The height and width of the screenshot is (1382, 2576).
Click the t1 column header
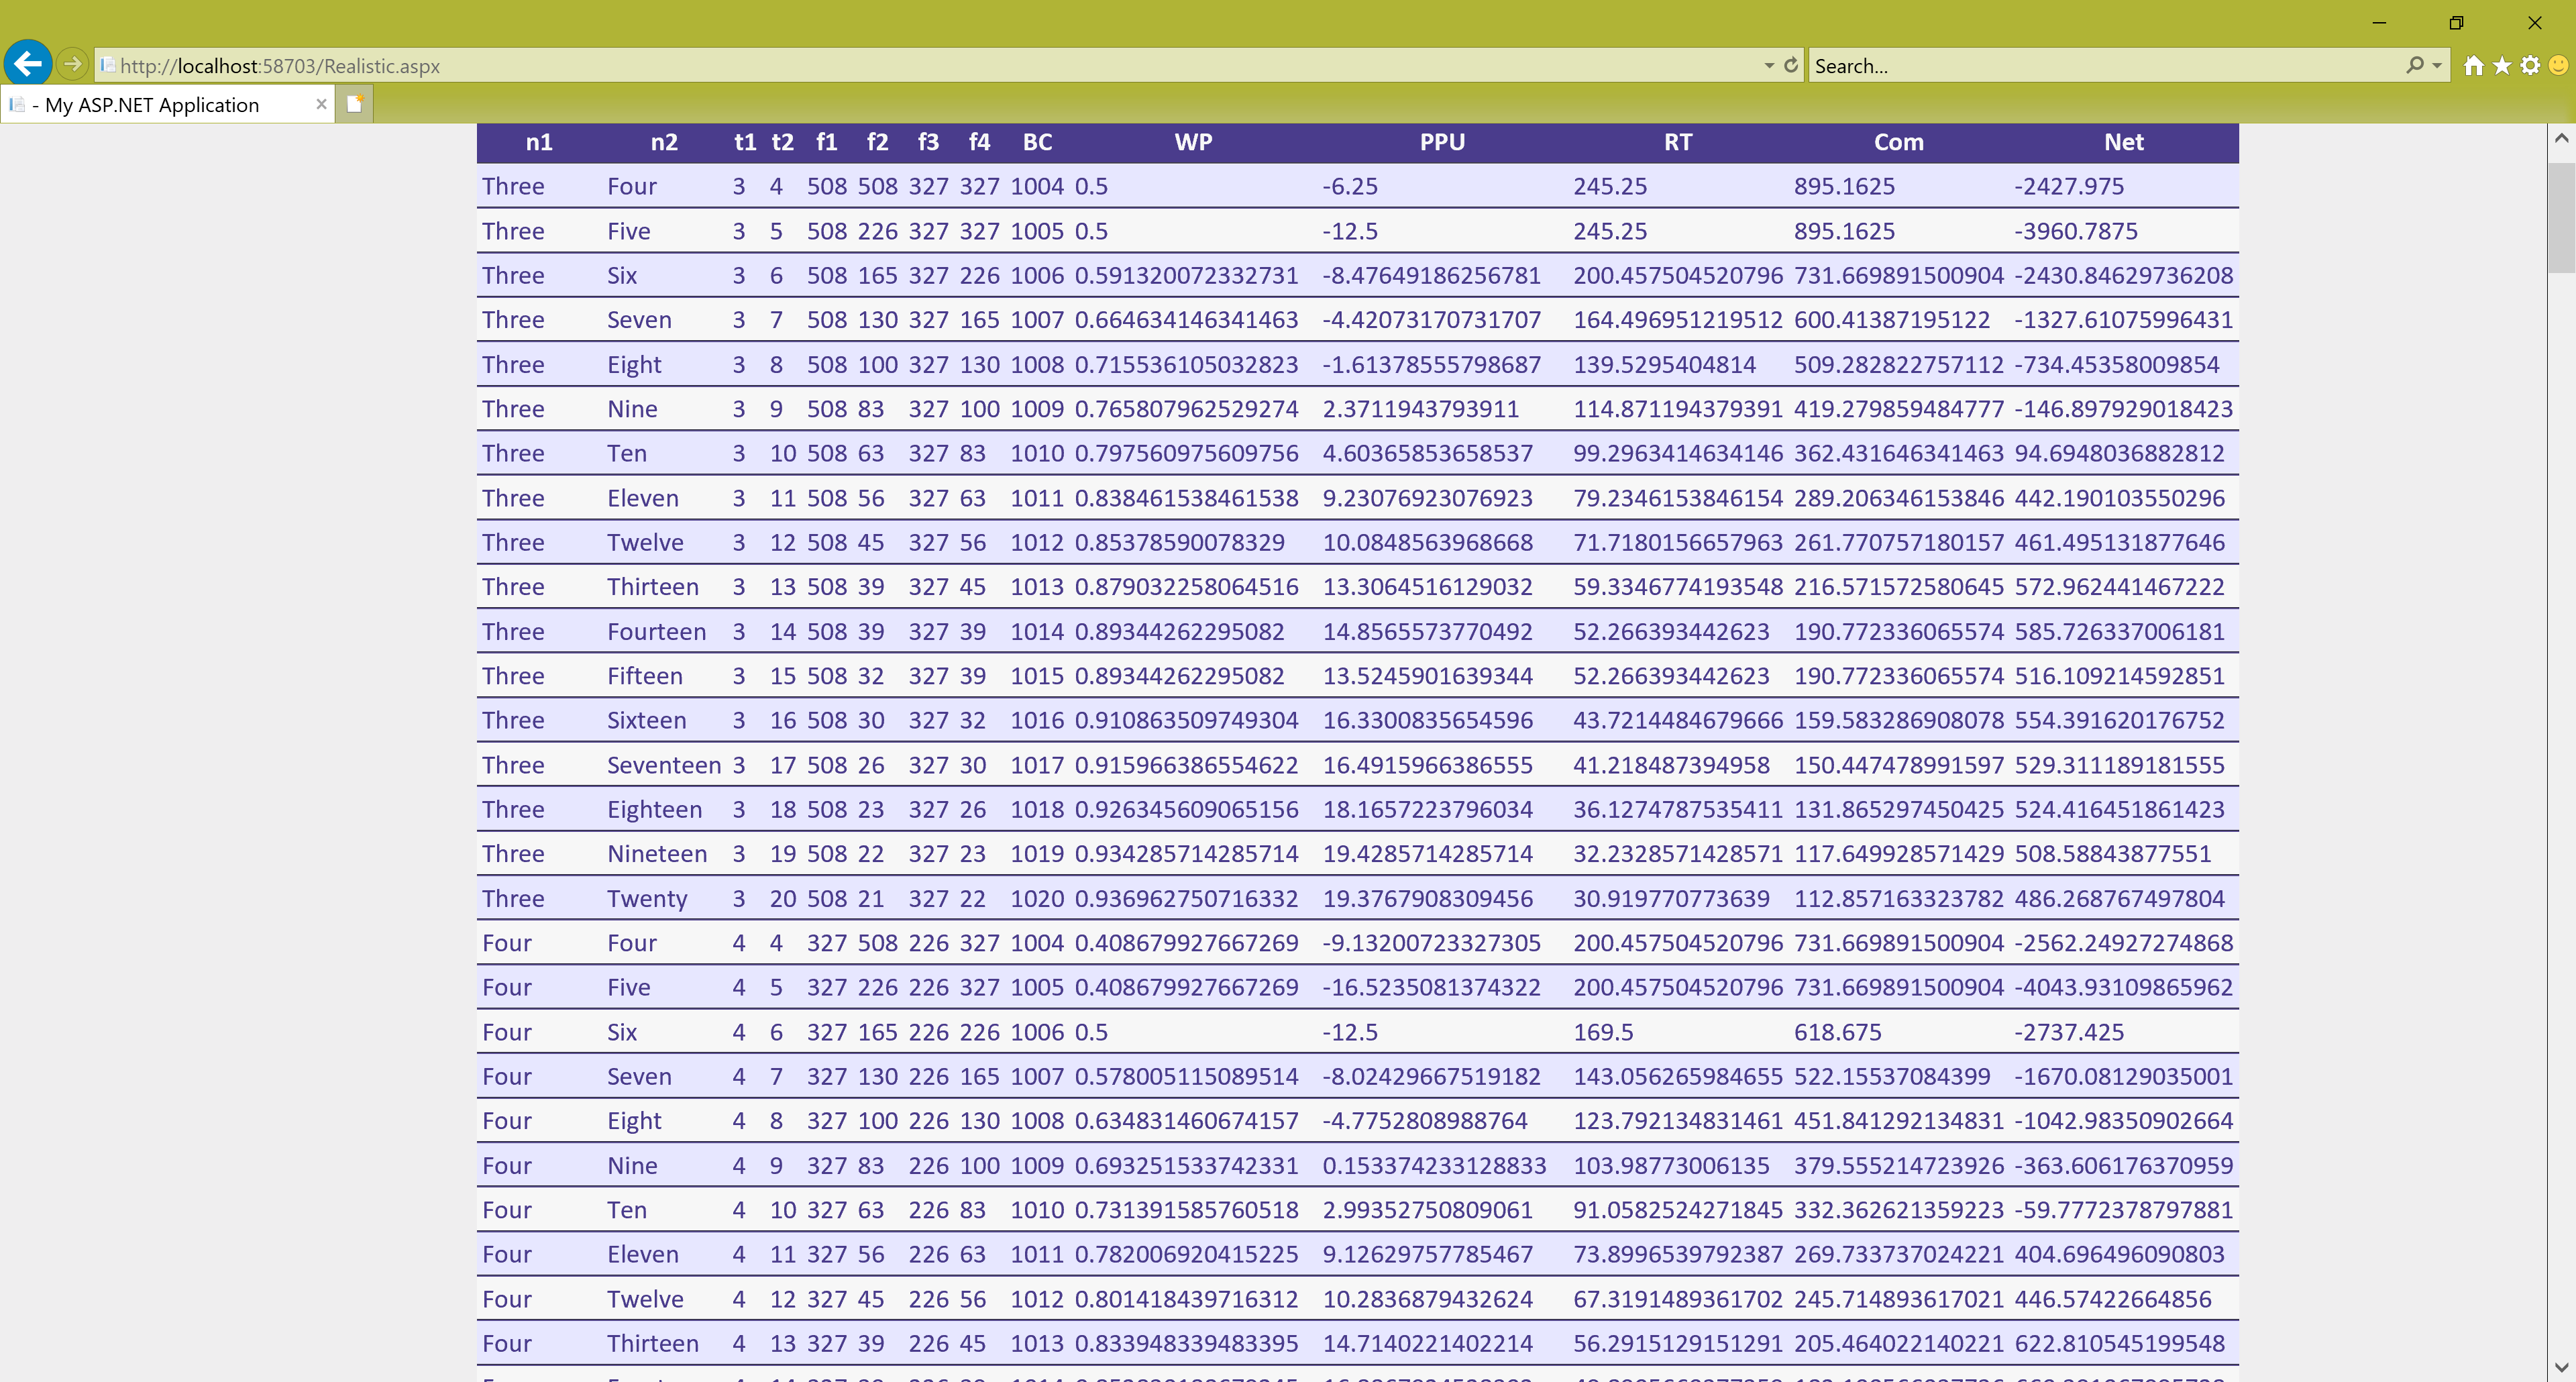[x=745, y=142]
